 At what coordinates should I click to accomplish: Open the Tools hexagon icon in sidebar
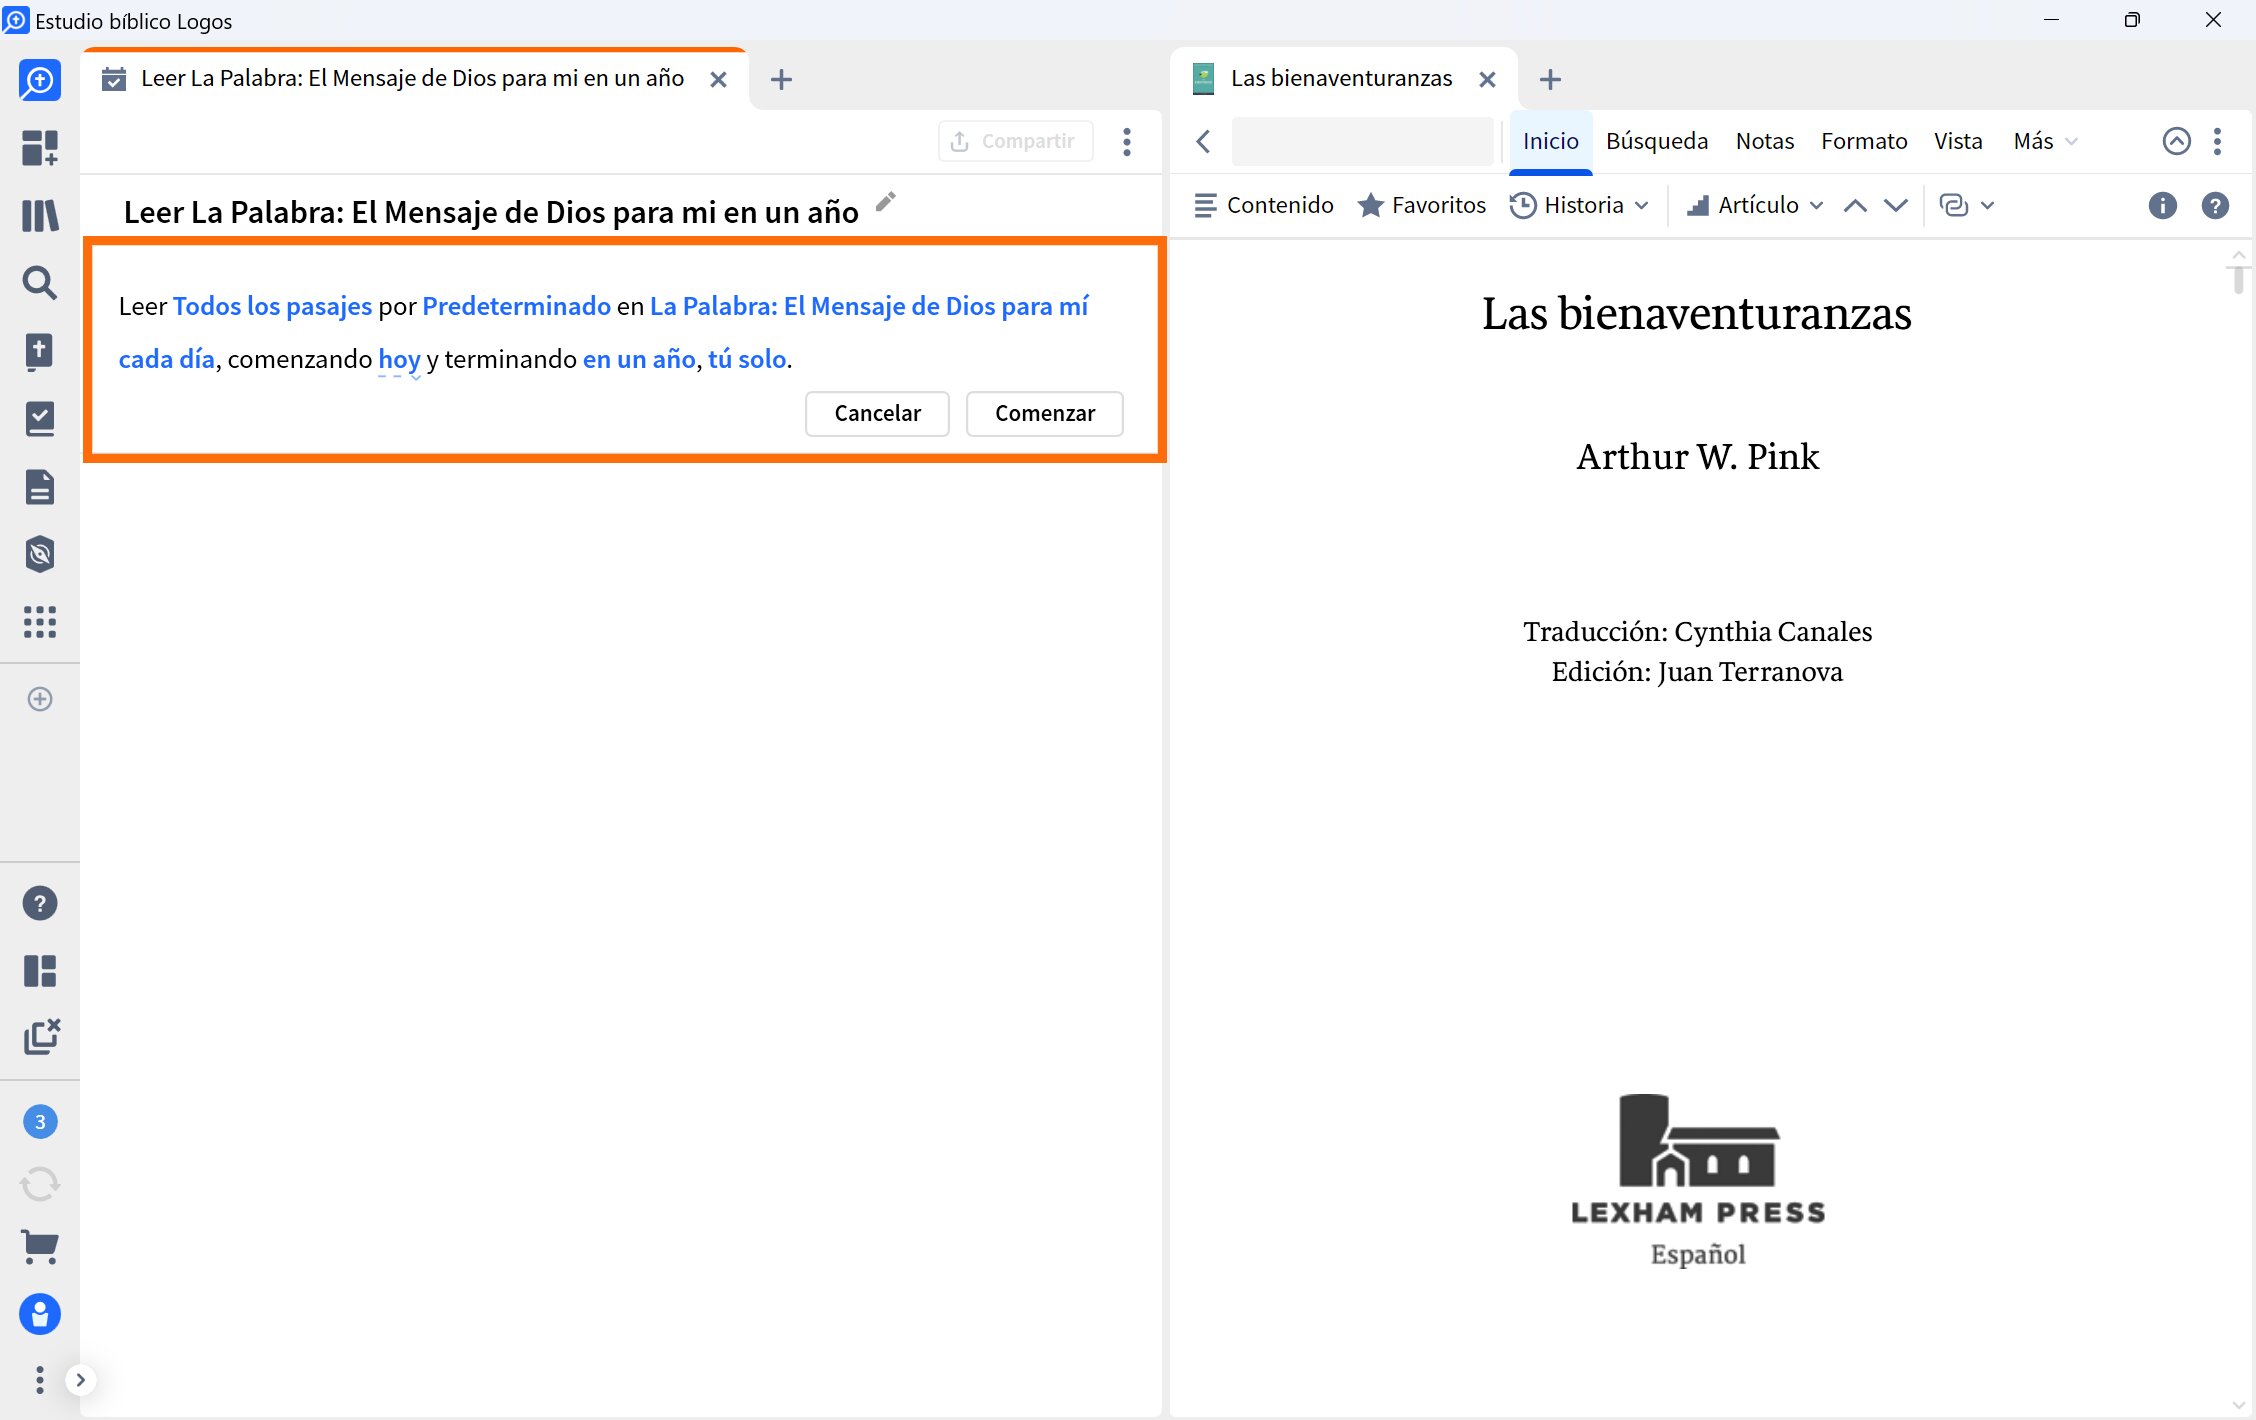[40, 554]
